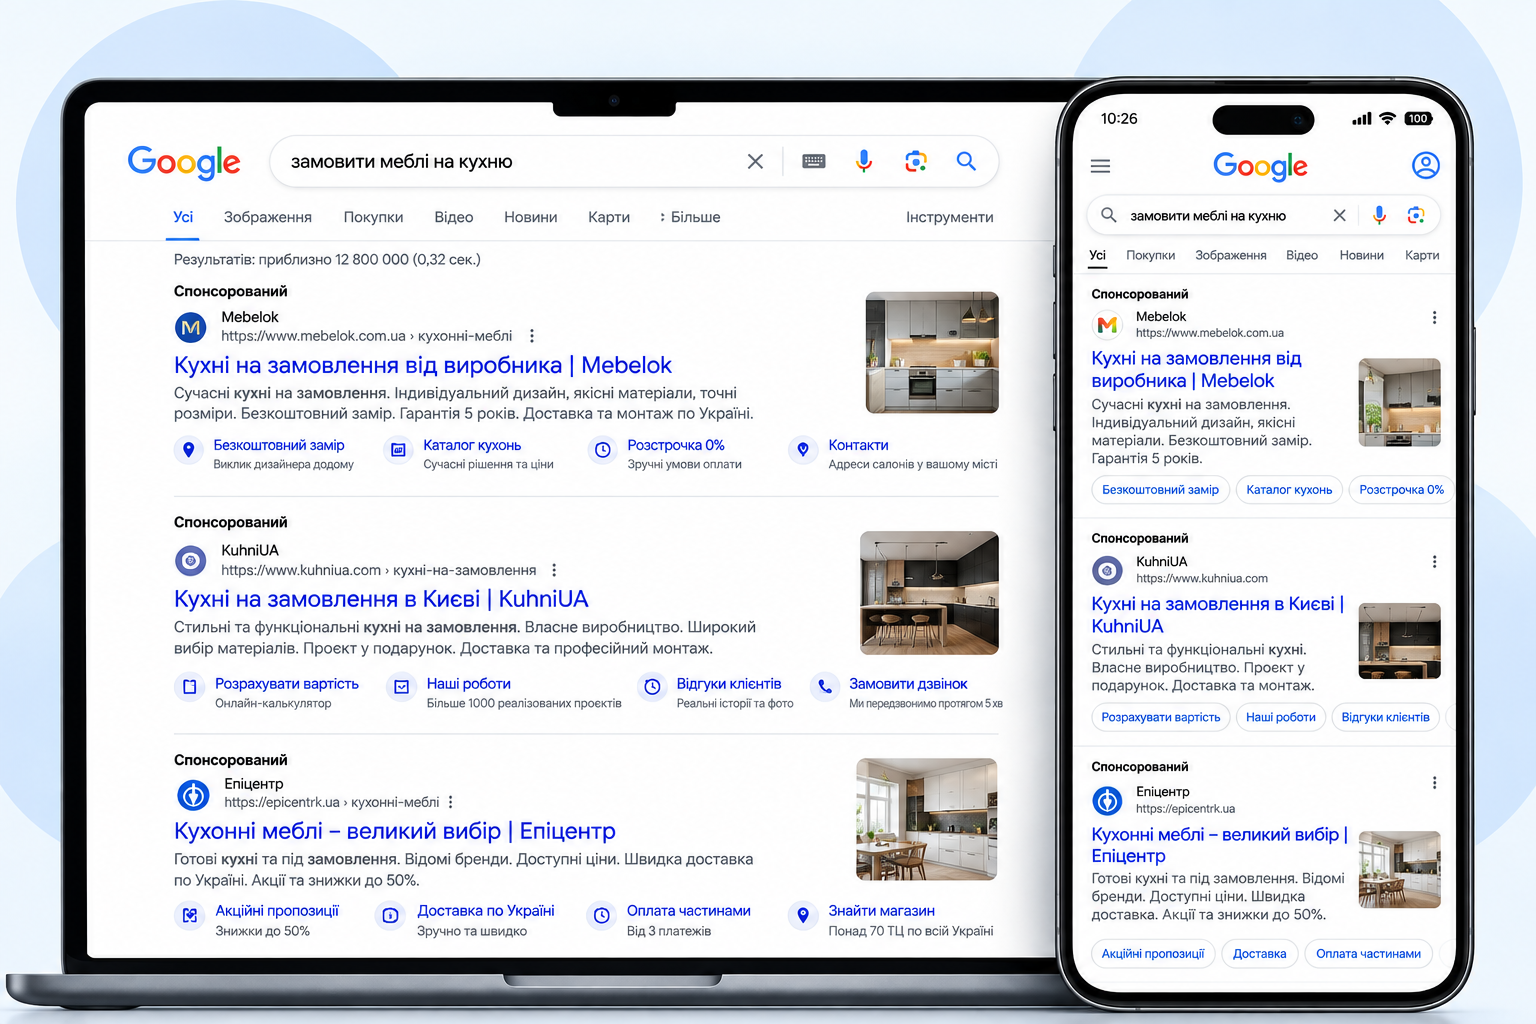Open the Відгуки клієнтів sitelink on laptop
1536x1024 pixels.
[x=729, y=684]
